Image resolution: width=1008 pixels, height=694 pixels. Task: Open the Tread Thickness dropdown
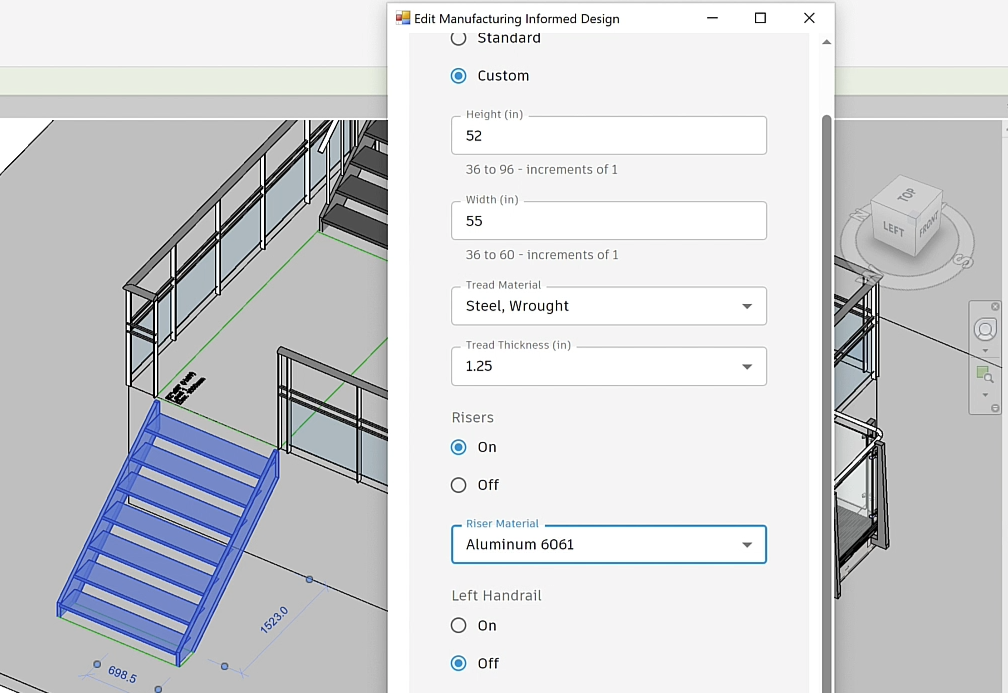609,366
